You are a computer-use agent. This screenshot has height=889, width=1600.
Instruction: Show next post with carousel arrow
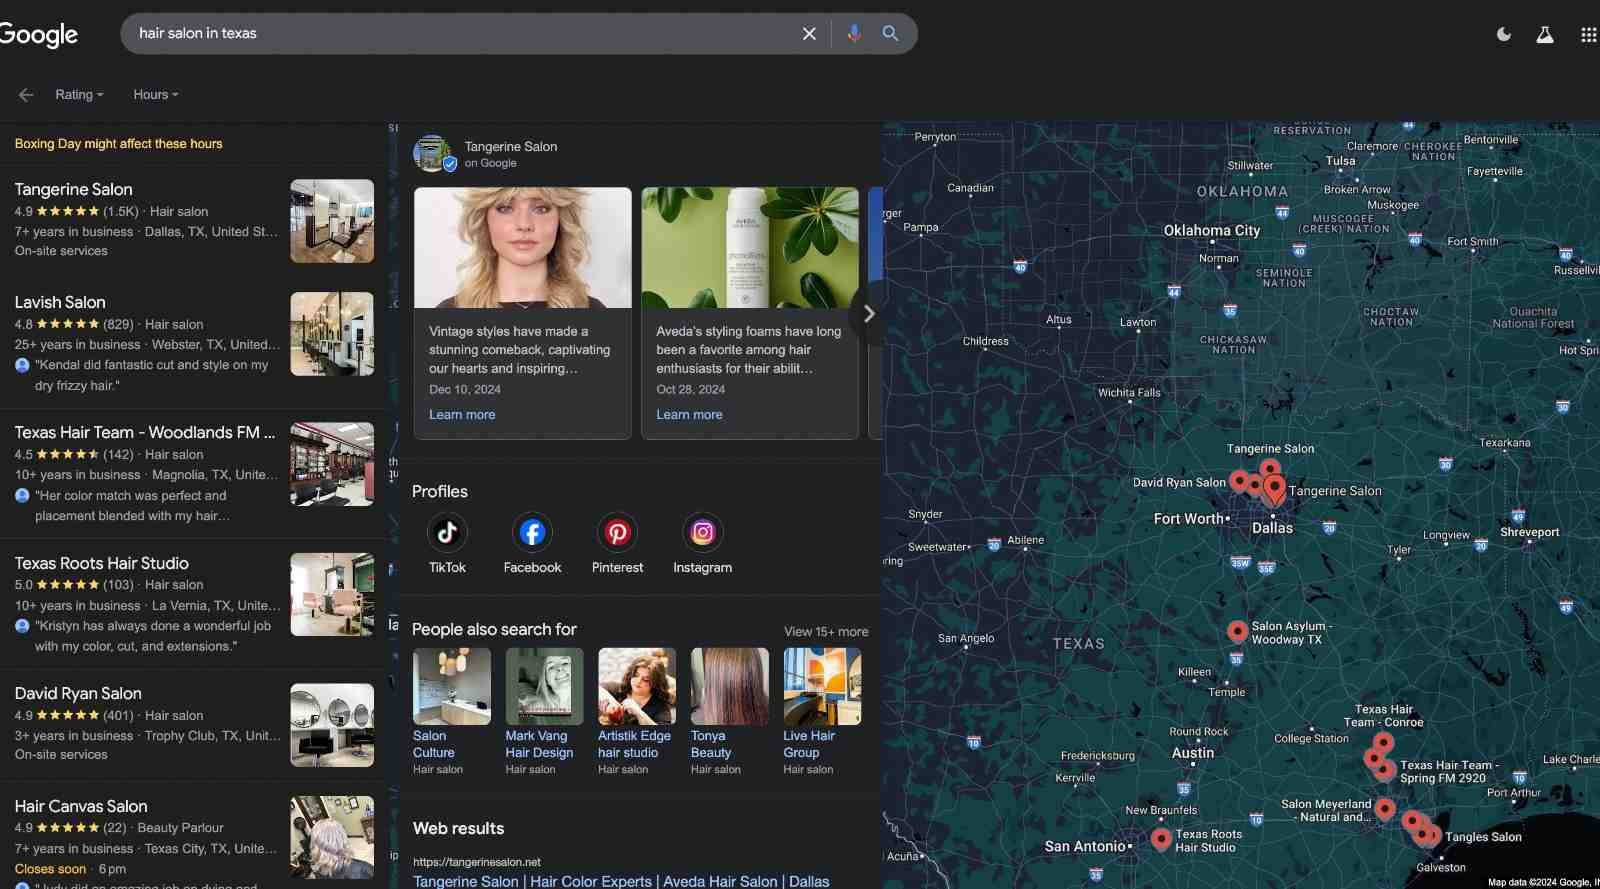[868, 314]
